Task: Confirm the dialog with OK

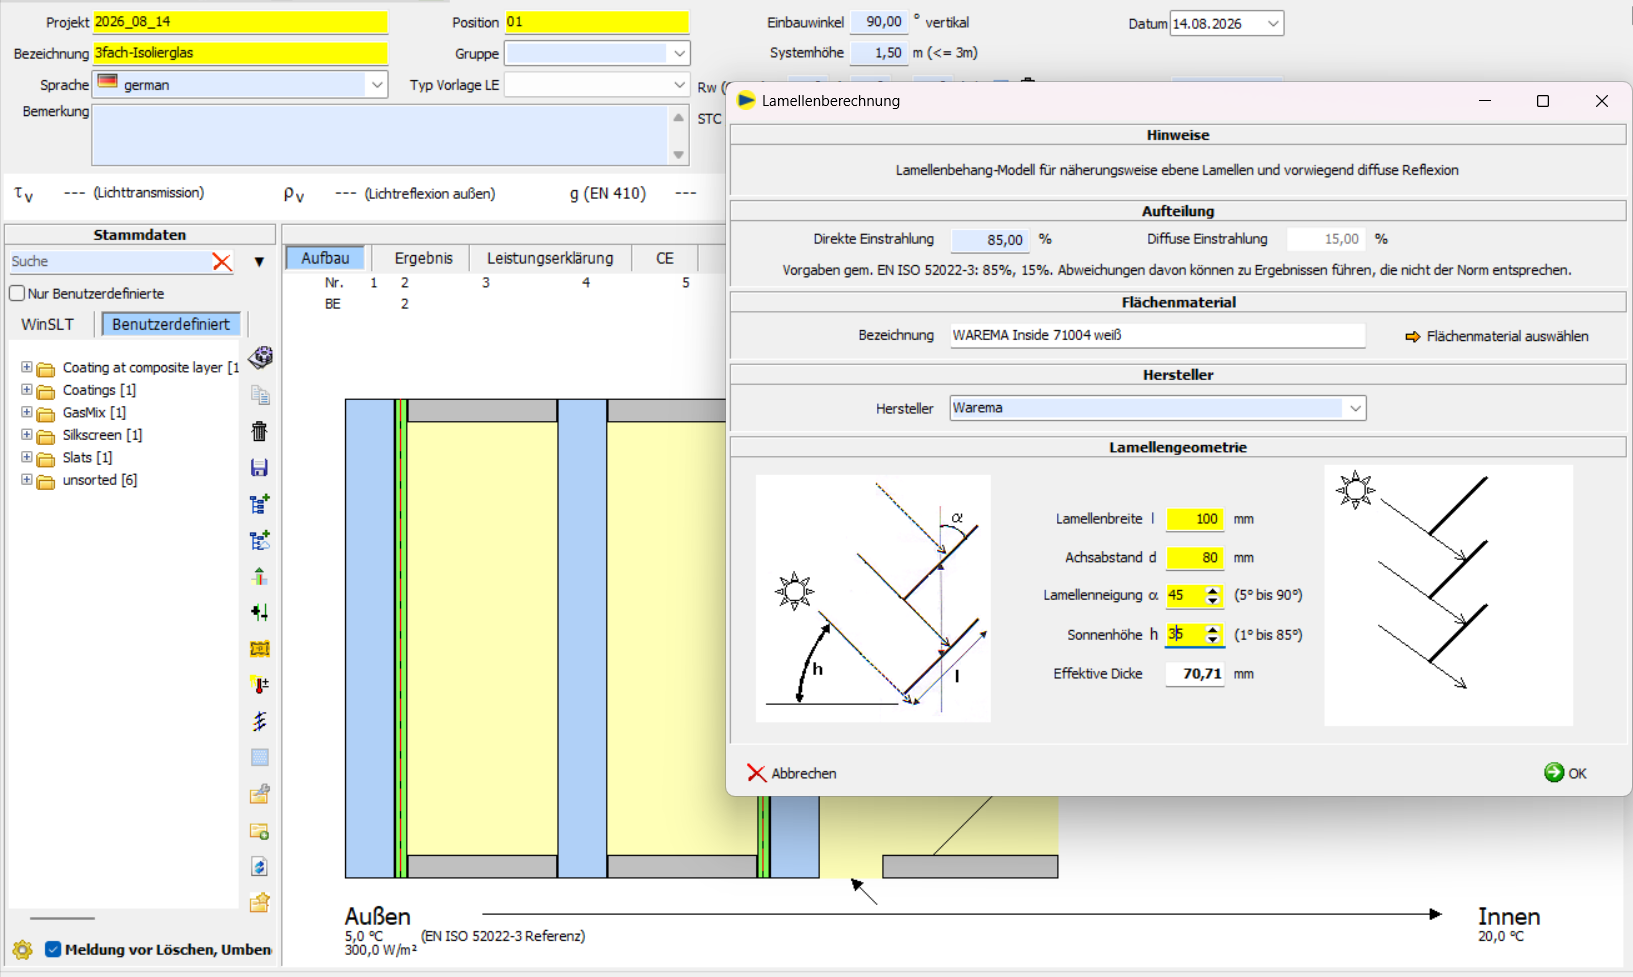Action: 1566,773
